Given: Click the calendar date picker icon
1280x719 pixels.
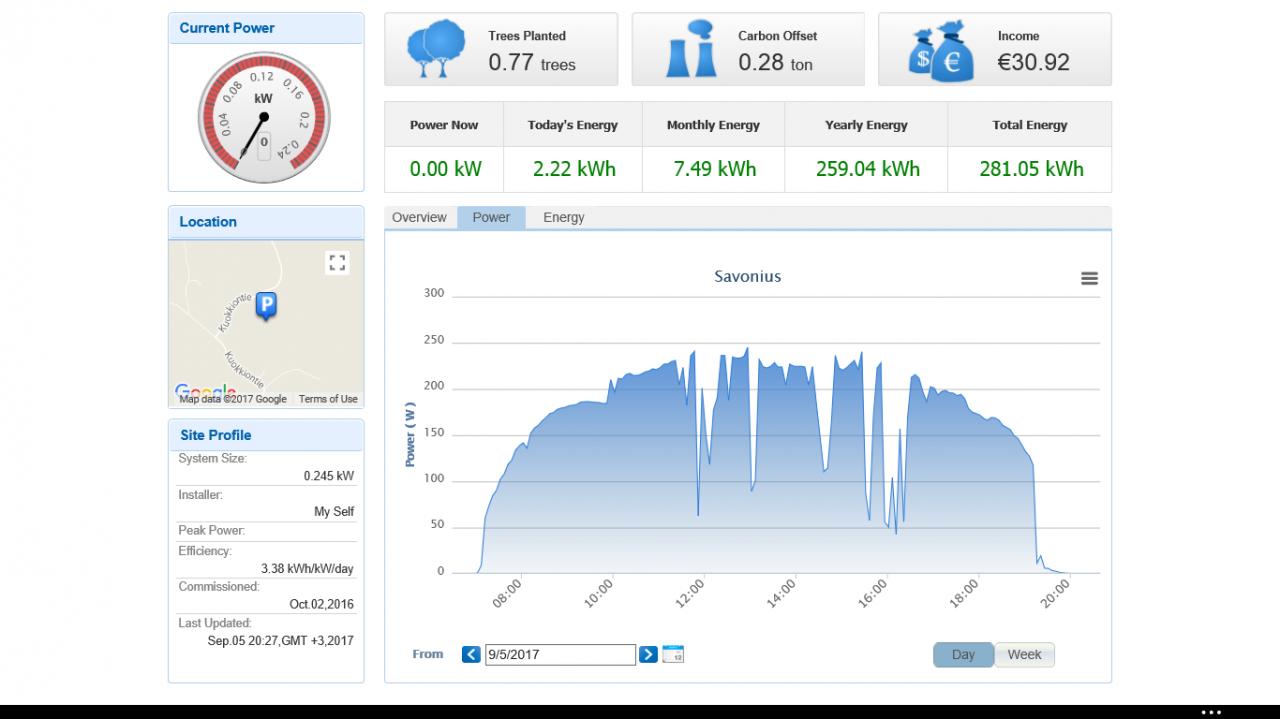Looking at the screenshot, I should point(673,654).
